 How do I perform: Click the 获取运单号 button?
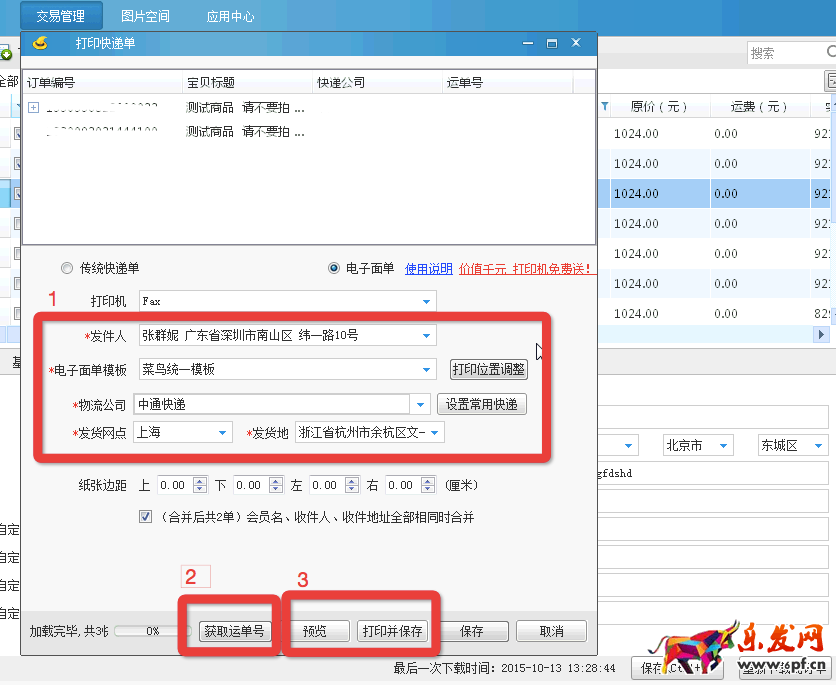235,631
